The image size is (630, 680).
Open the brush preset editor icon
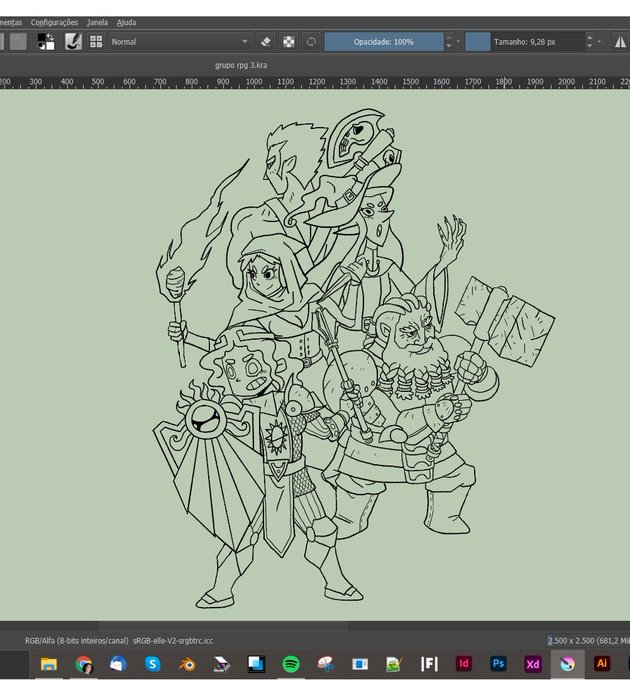[x=73, y=42]
